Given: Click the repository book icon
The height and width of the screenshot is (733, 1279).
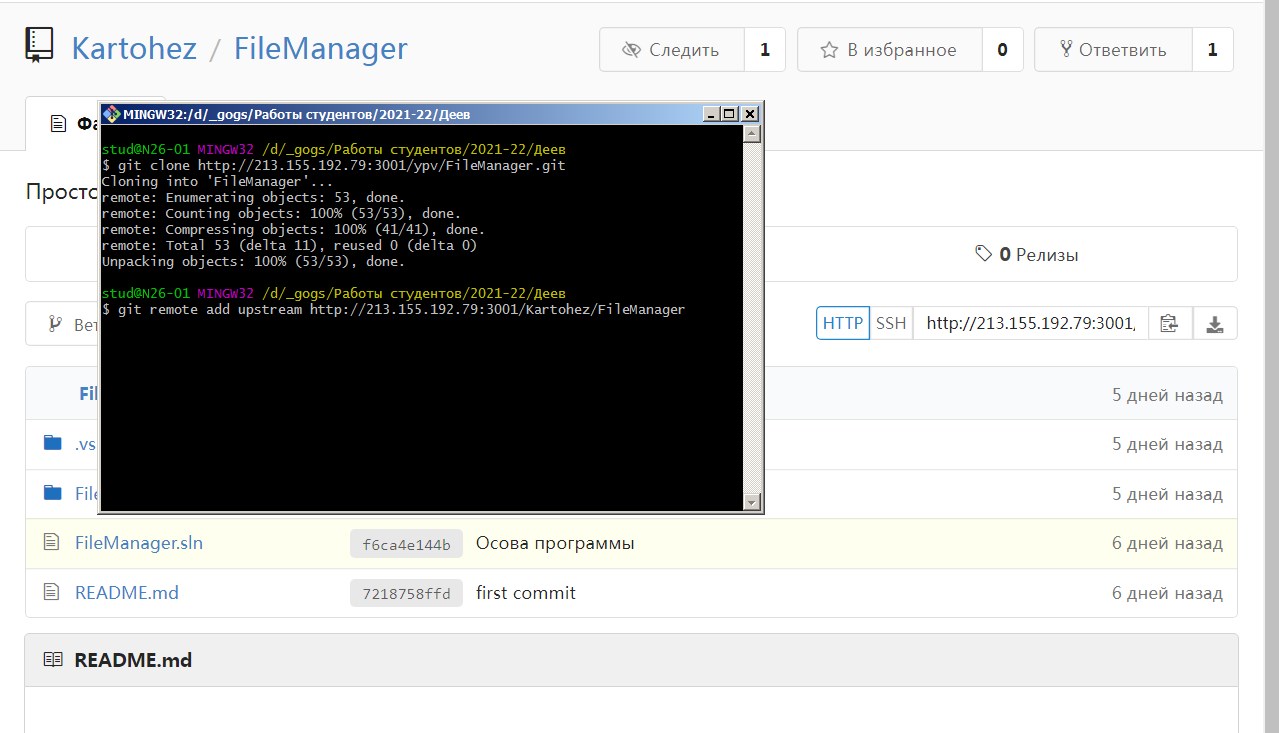Looking at the screenshot, I should pos(39,47).
